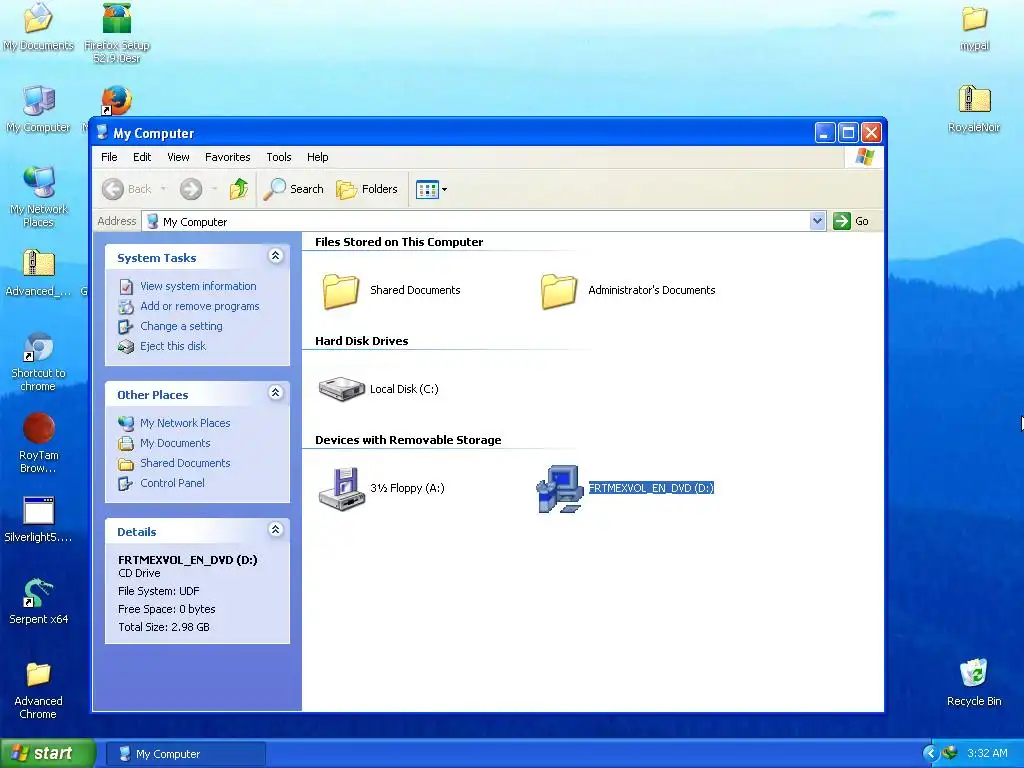Open the Edit menu
Image resolution: width=1024 pixels, height=768 pixels.
[x=142, y=157]
